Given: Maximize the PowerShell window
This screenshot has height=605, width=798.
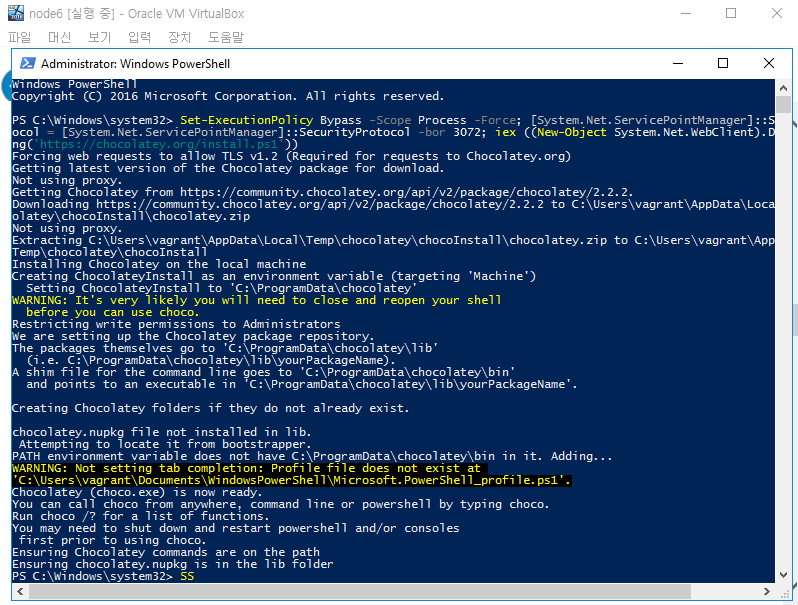Looking at the screenshot, I should (723, 63).
